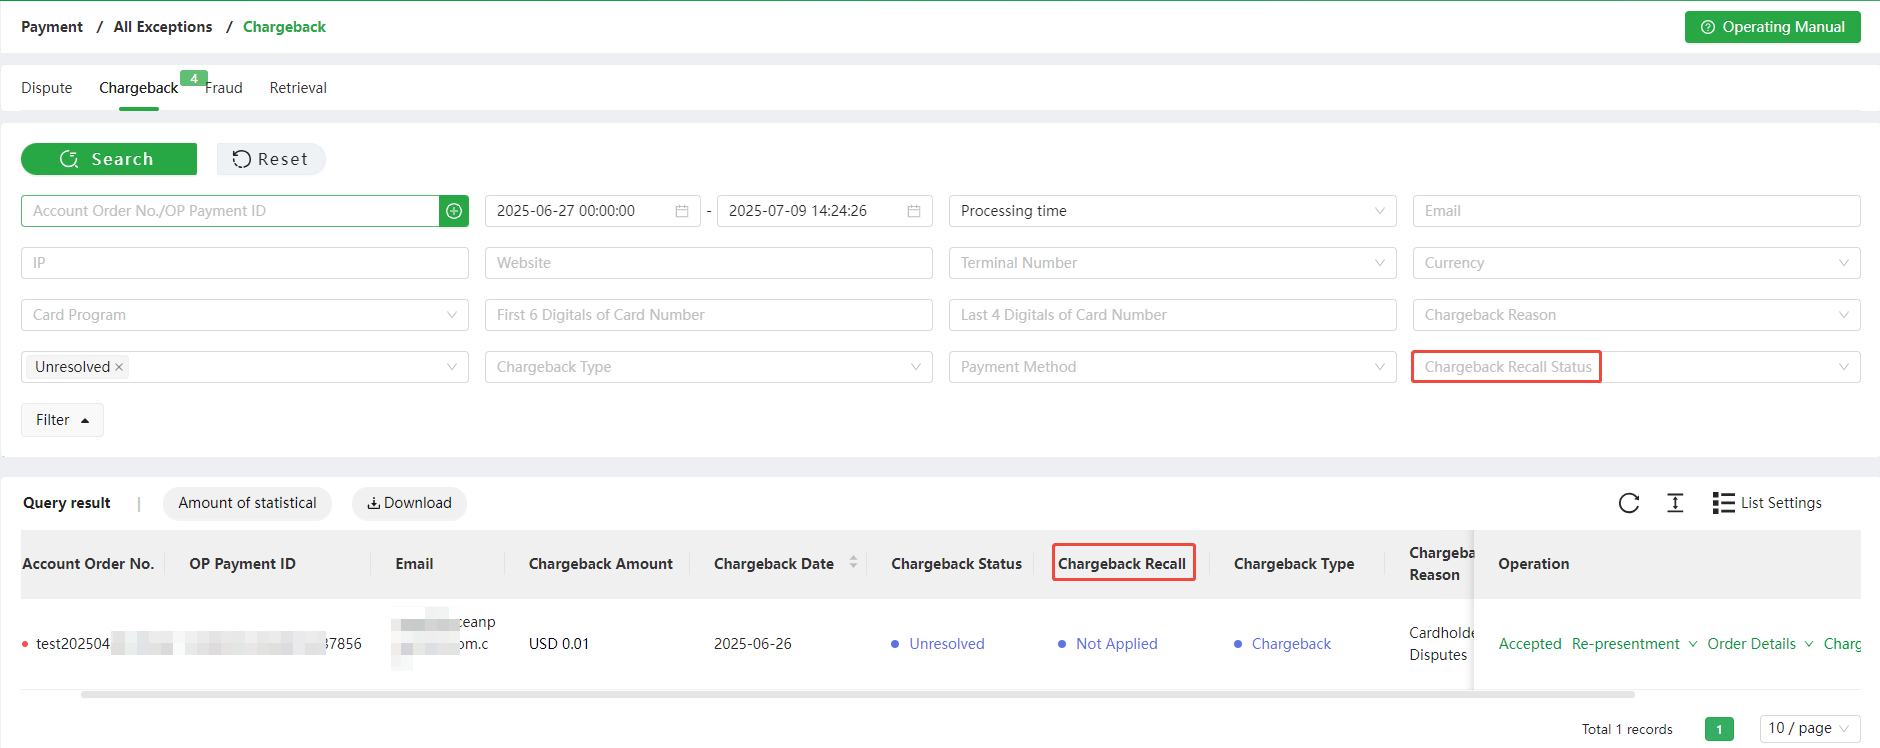Select the Chargeback tab

coord(139,88)
